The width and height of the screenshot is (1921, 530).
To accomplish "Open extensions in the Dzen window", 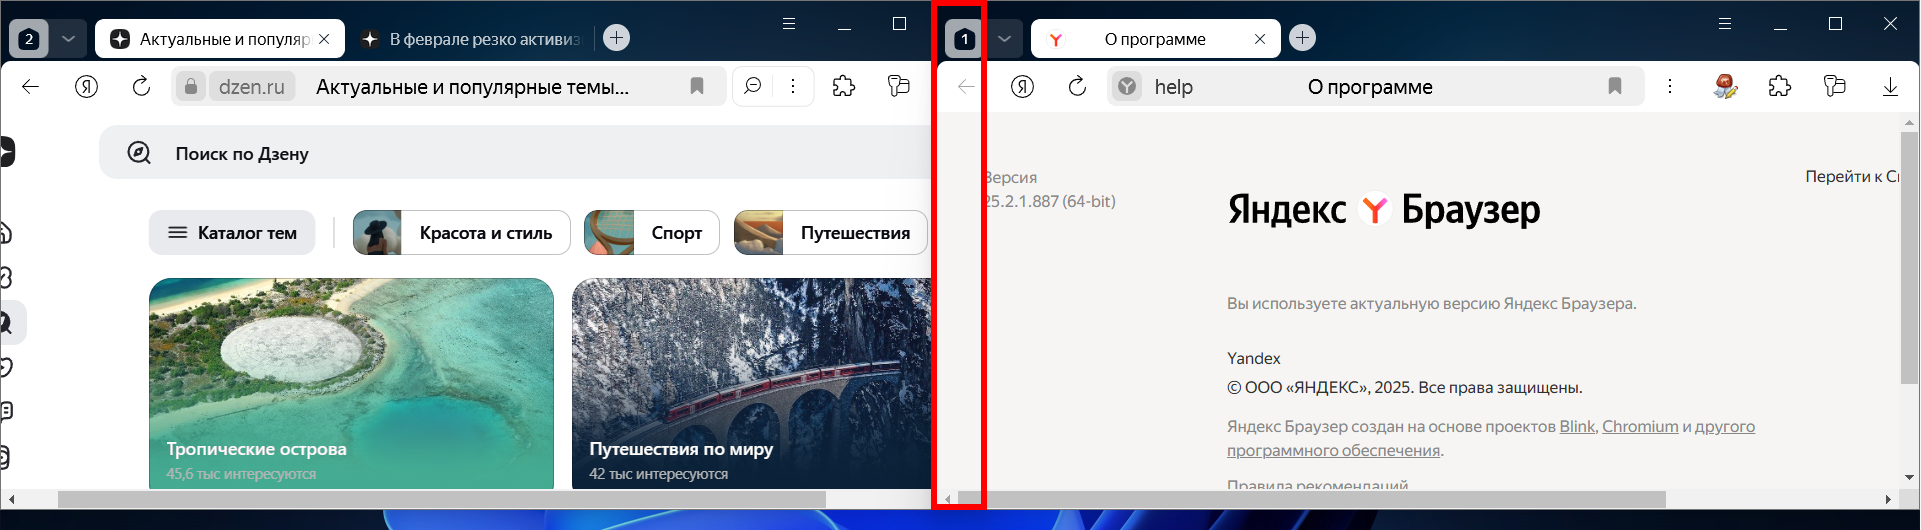I will click(844, 87).
